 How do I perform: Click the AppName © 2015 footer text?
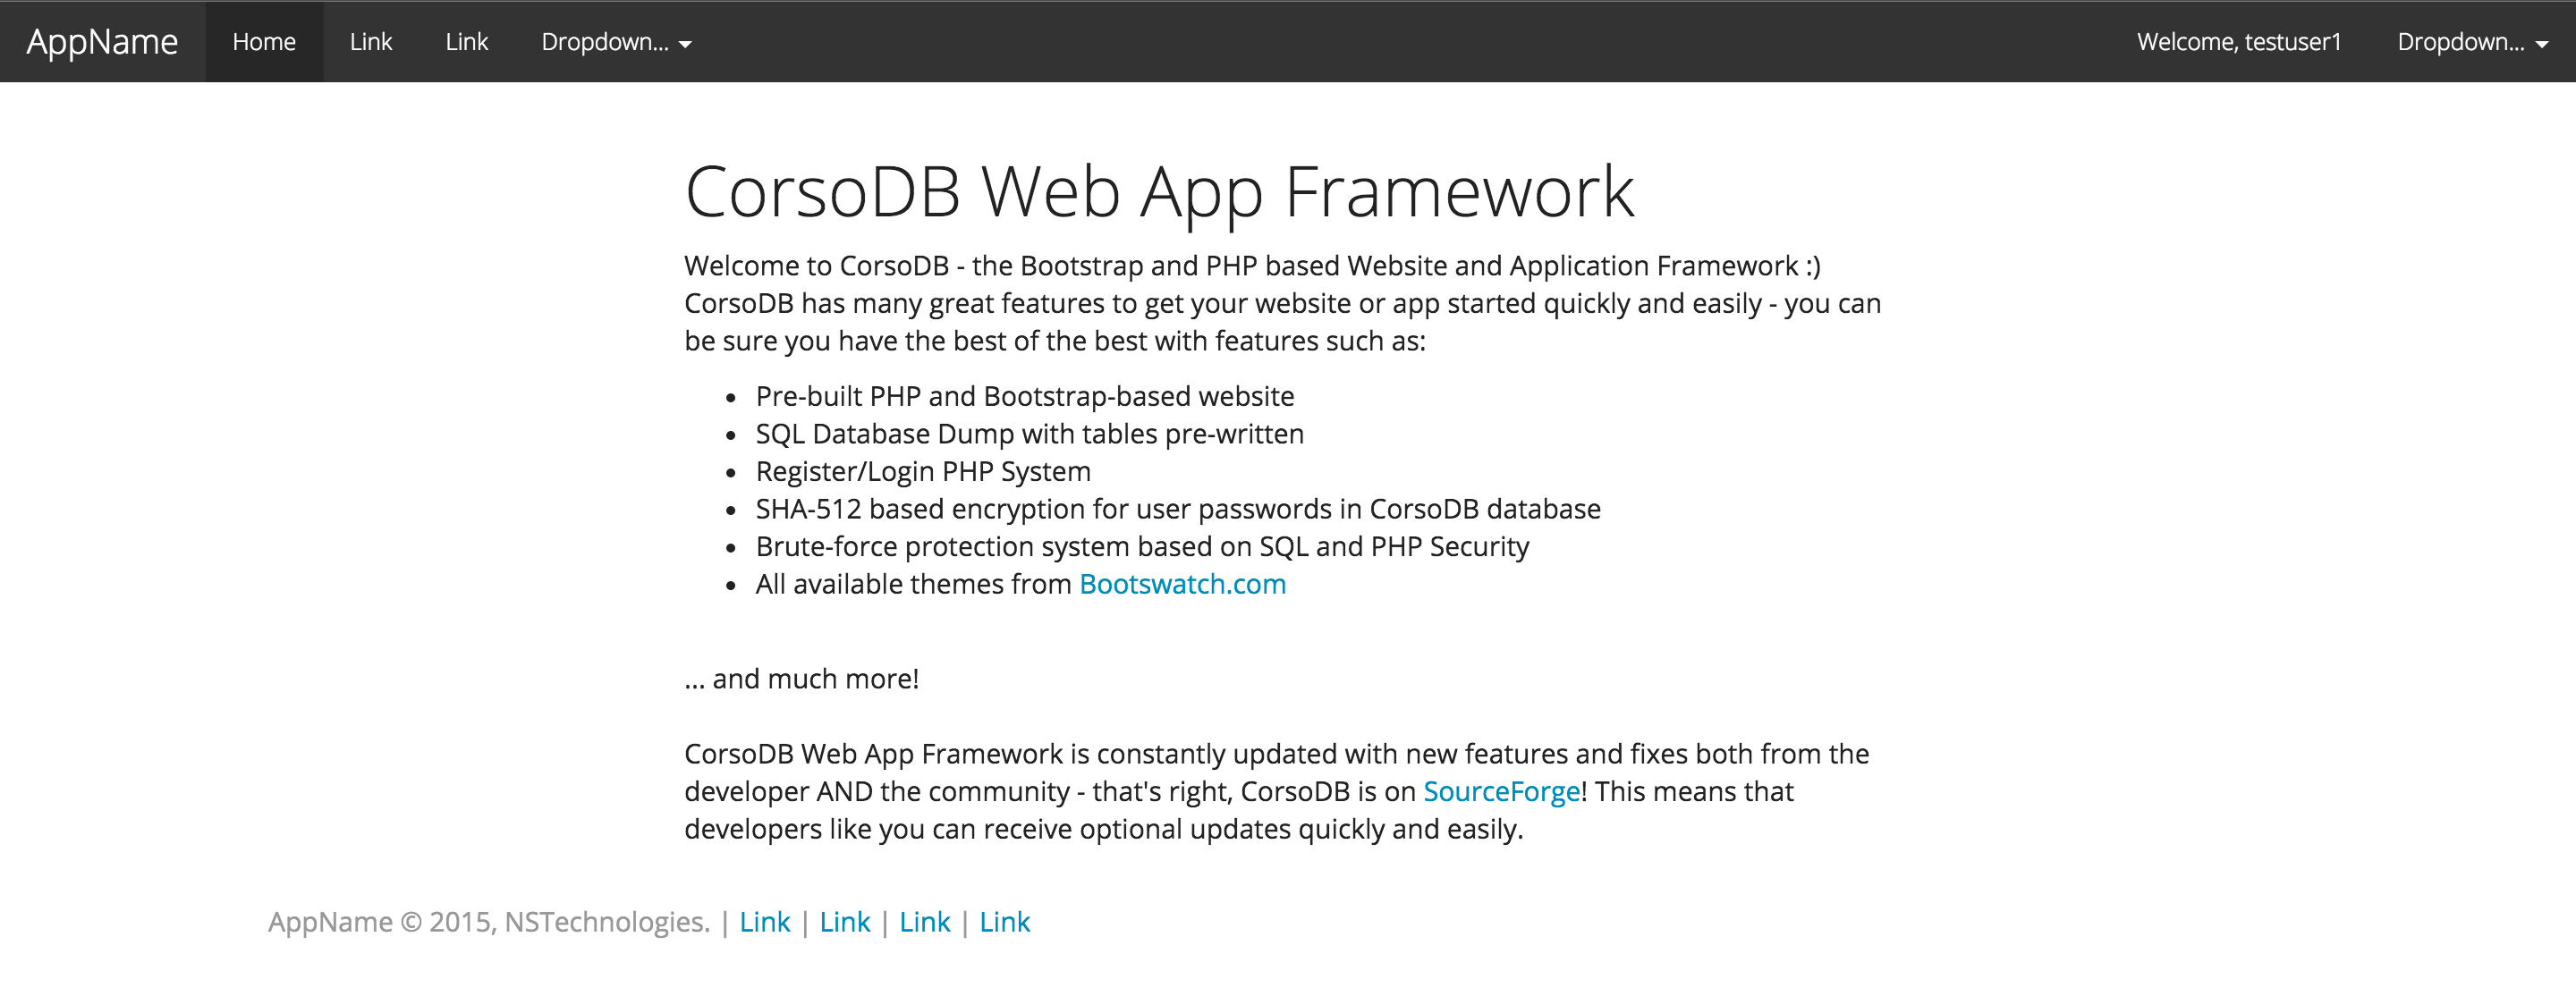pyautogui.click(x=489, y=922)
